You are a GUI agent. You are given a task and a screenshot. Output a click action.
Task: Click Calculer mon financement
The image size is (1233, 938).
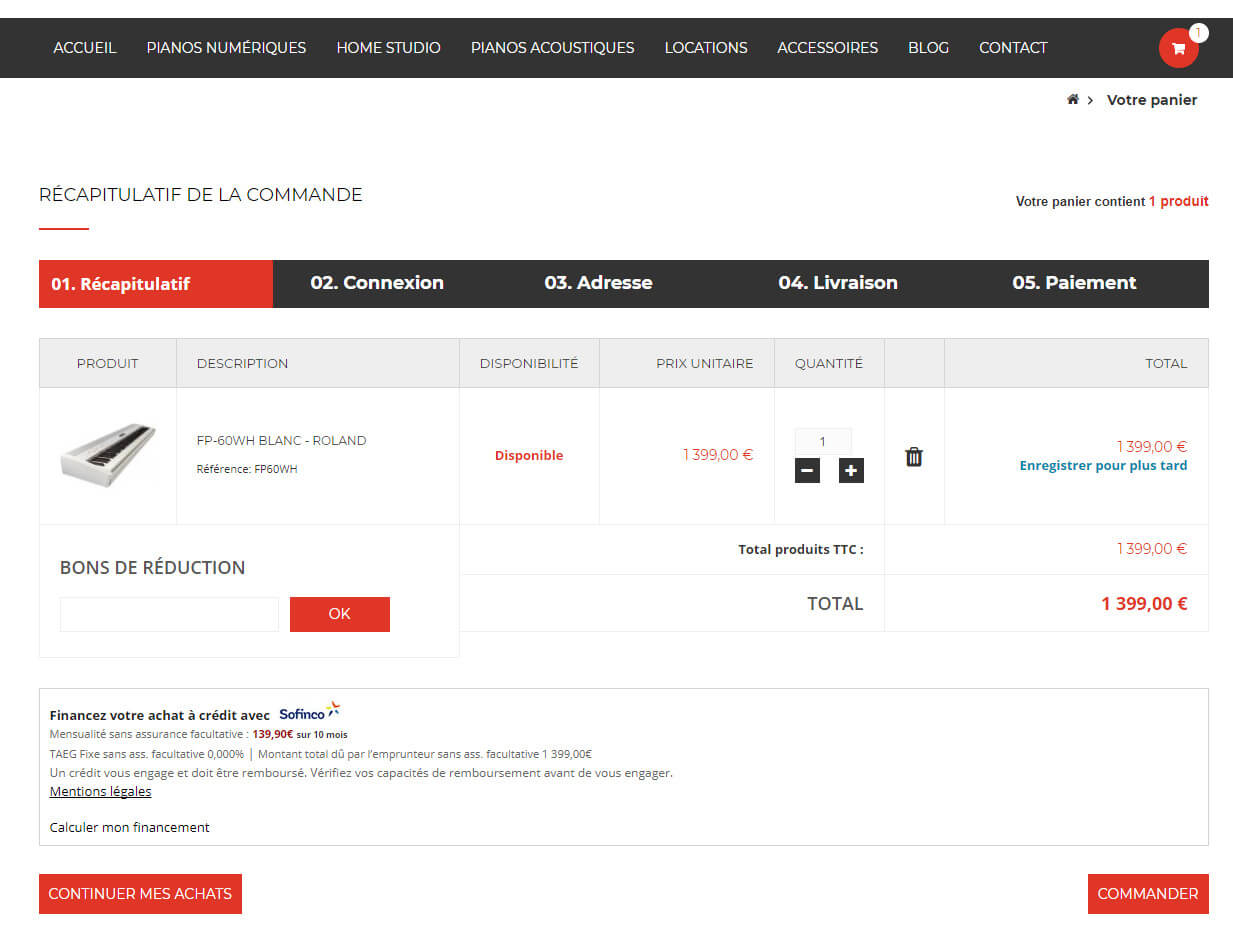click(130, 827)
